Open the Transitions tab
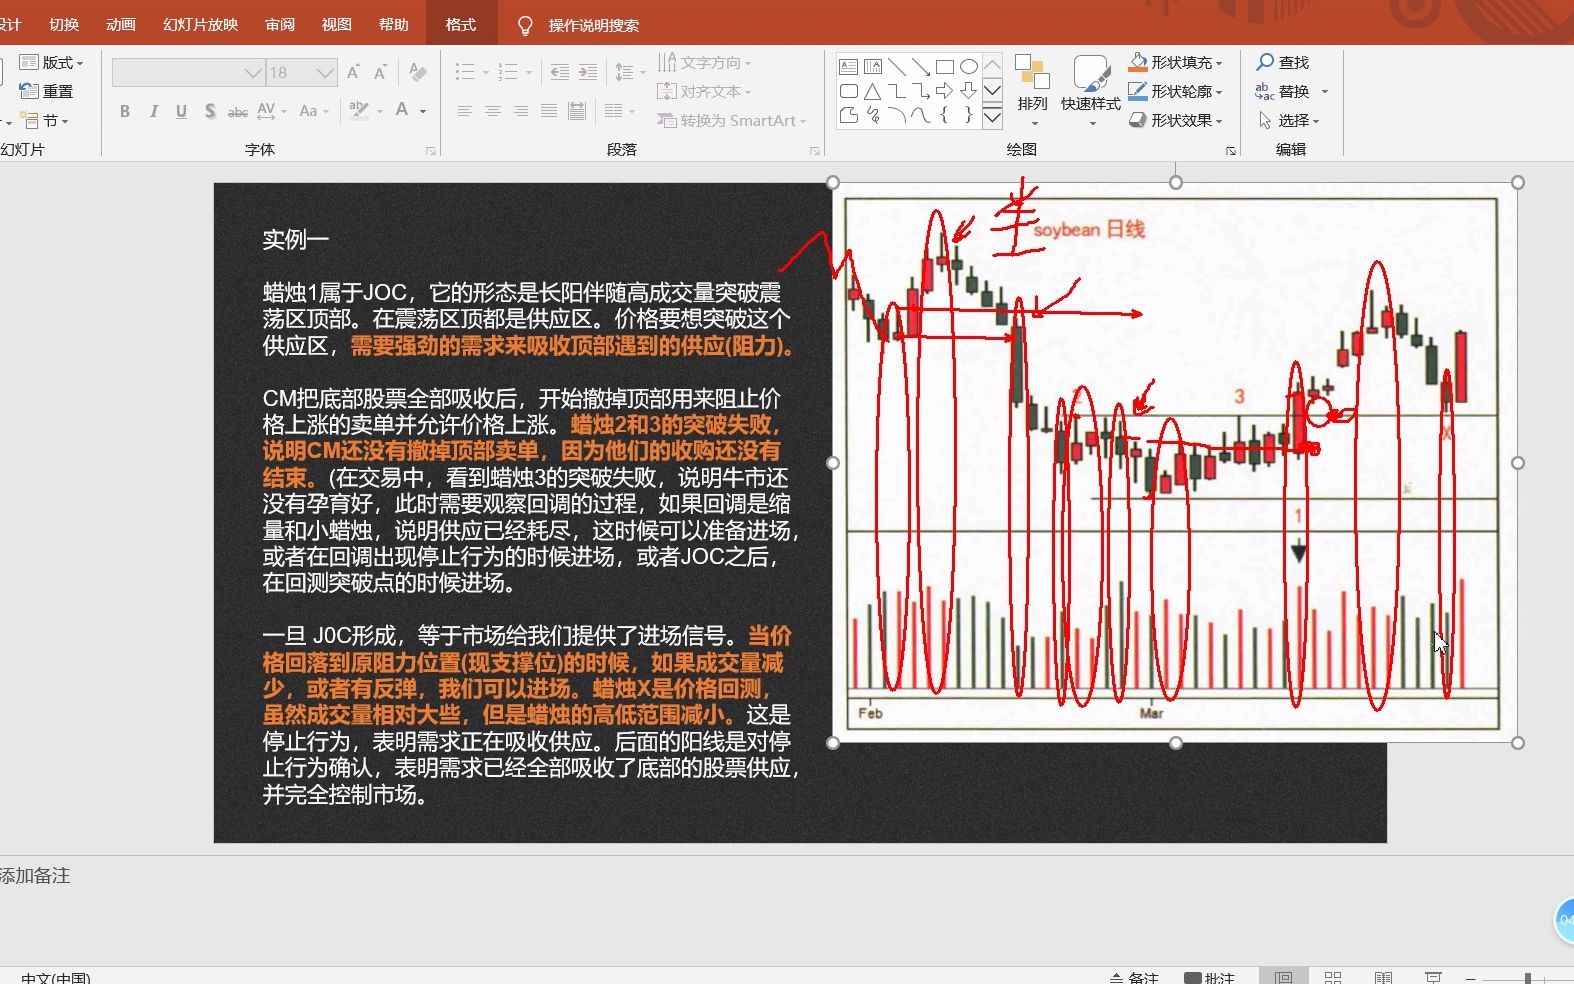1574x984 pixels. pyautogui.click(x=64, y=24)
